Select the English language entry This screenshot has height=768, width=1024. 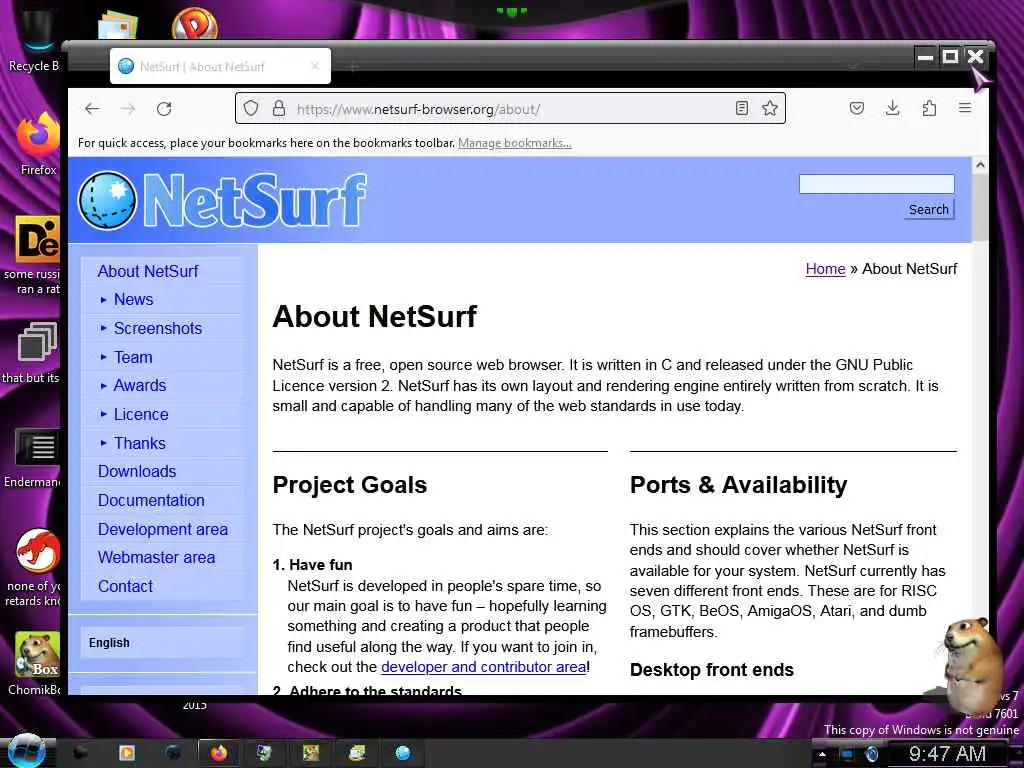pyautogui.click(x=109, y=643)
